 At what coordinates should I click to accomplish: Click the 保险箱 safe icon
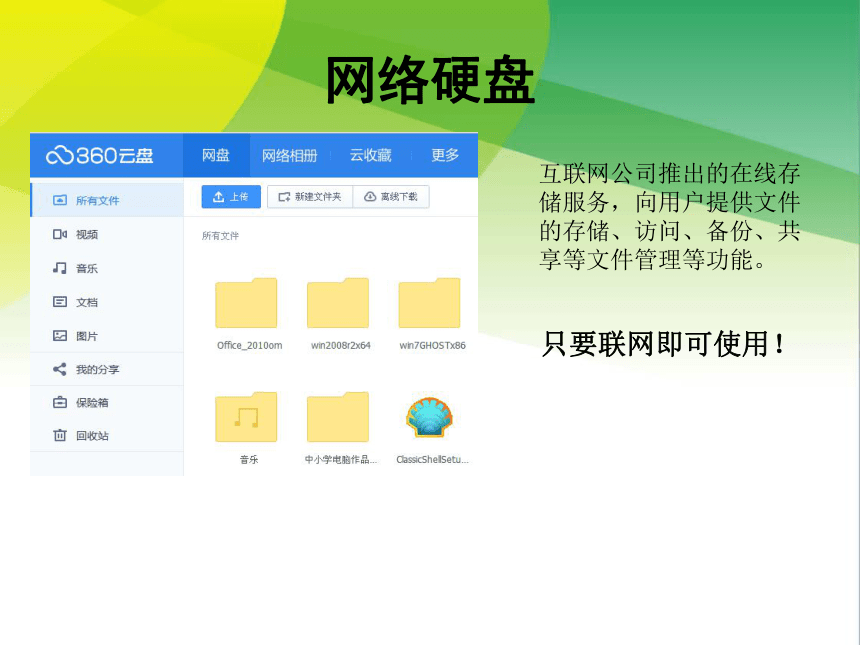tap(60, 403)
